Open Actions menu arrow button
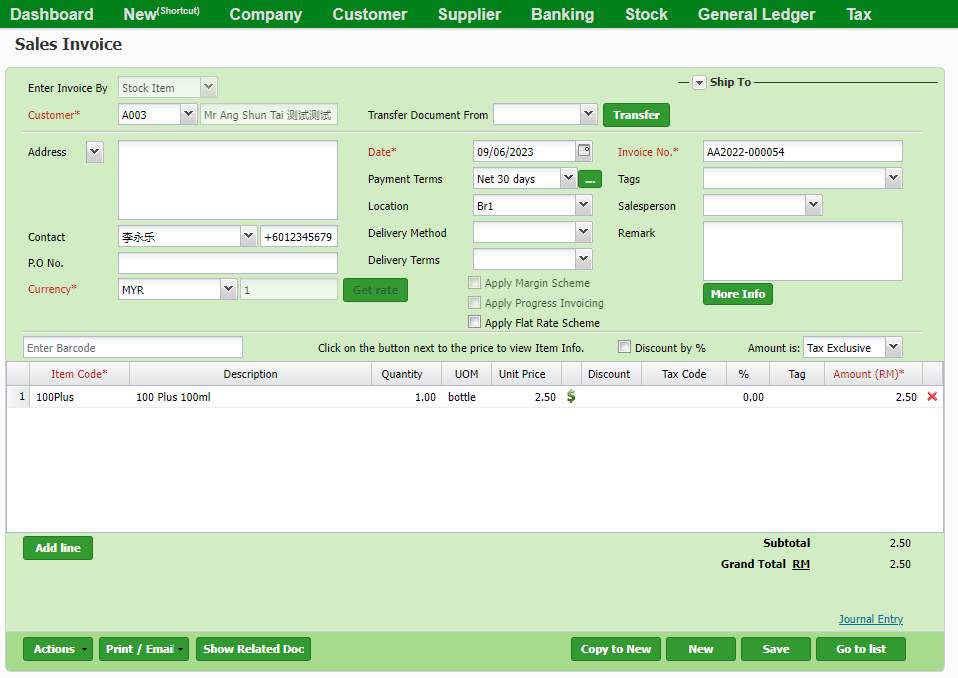958x678 pixels. (58, 649)
